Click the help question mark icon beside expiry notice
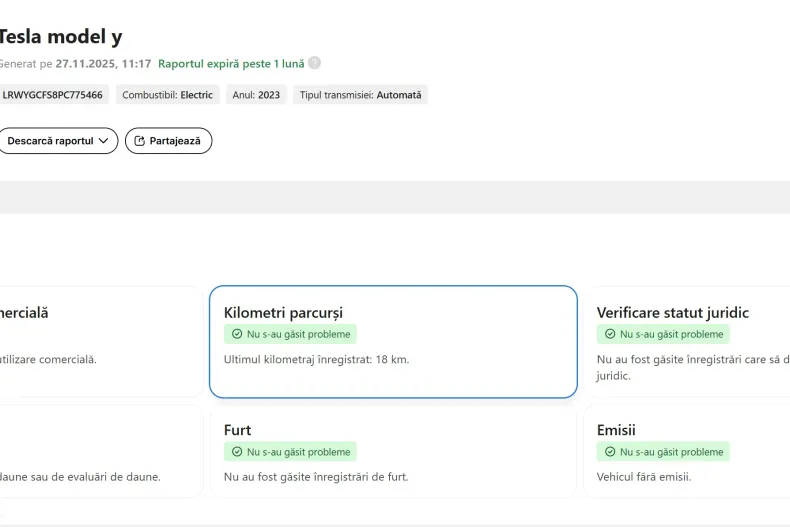 [315, 63]
